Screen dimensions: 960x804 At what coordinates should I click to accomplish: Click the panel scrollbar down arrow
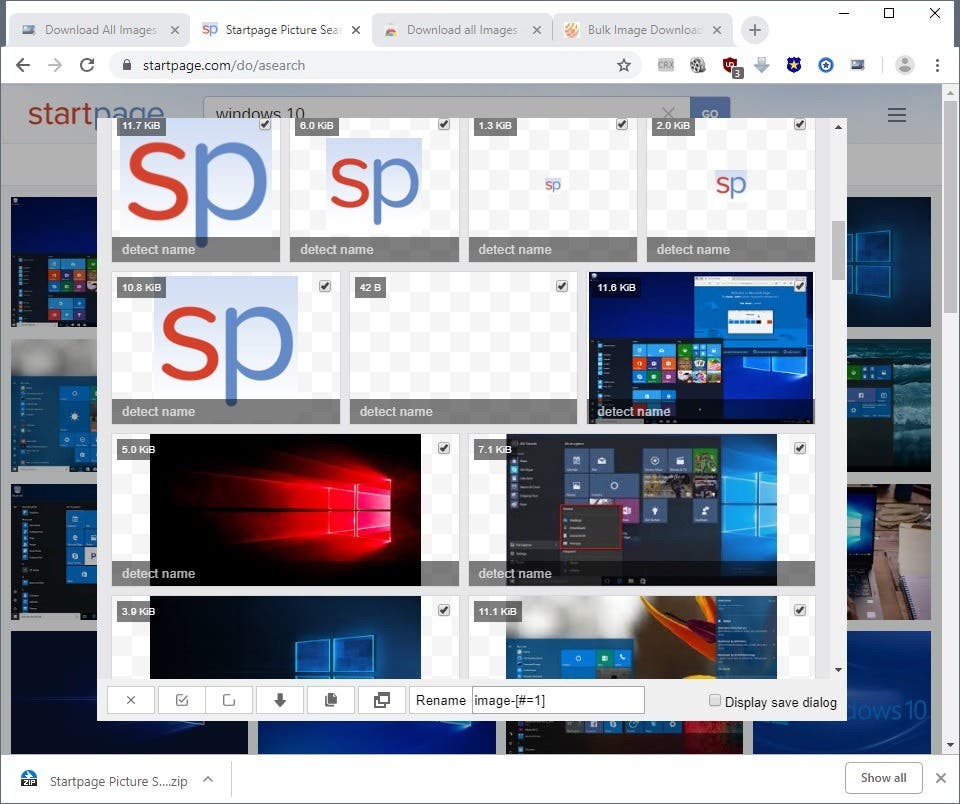click(x=838, y=670)
